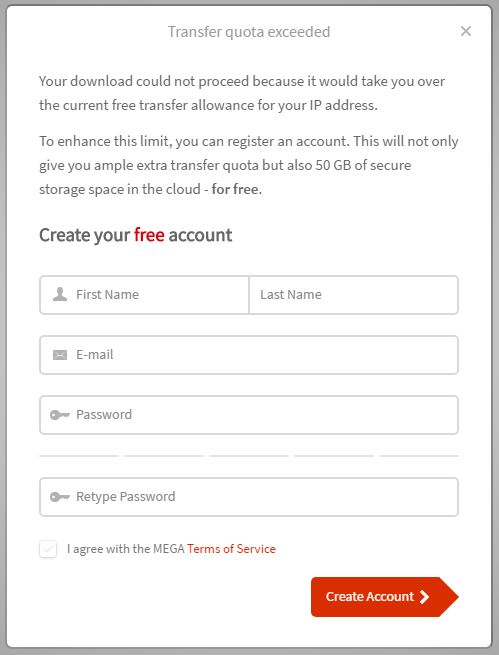
Task: Tick the agree with MEGA terms checkbox
Action: point(48,549)
